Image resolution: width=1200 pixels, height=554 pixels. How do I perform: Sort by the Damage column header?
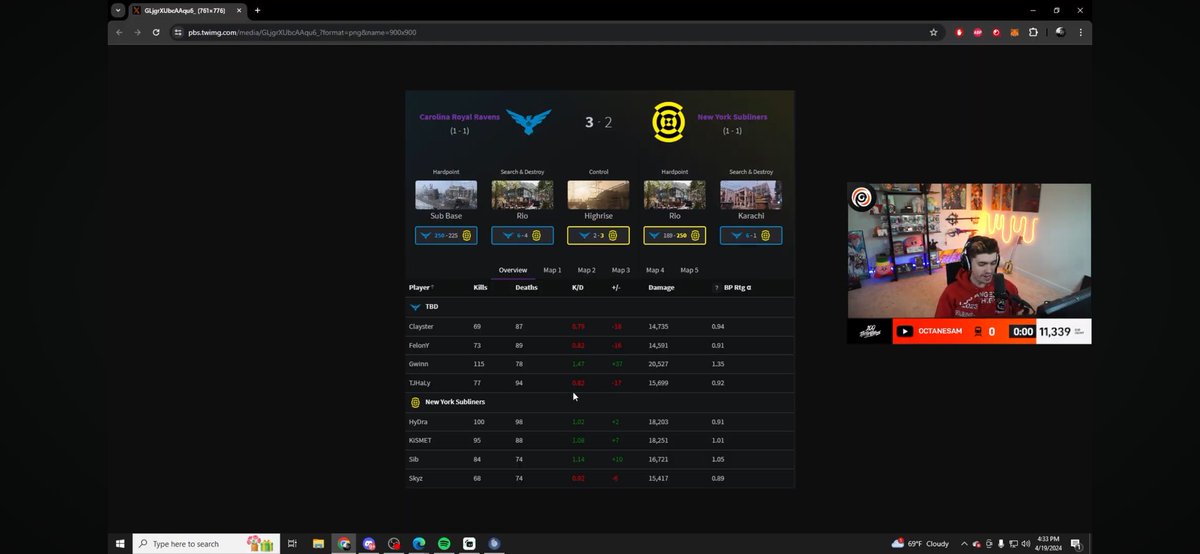tap(661, 287)
